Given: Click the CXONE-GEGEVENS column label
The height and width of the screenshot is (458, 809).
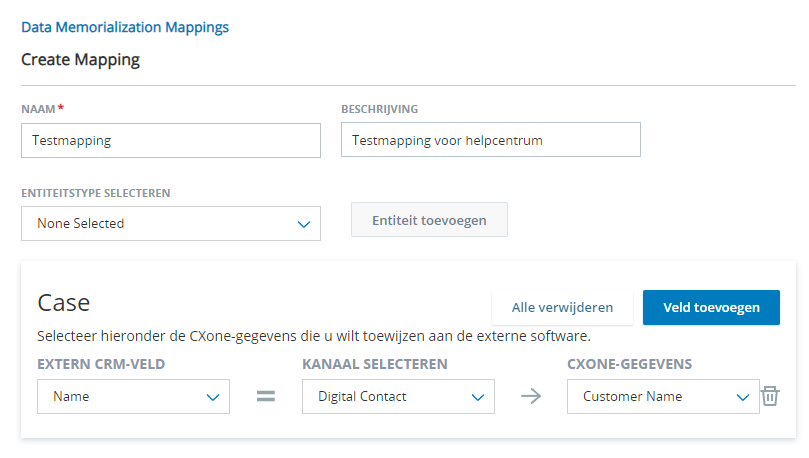Looking at the screenshot, I should [x=629, y=364].
